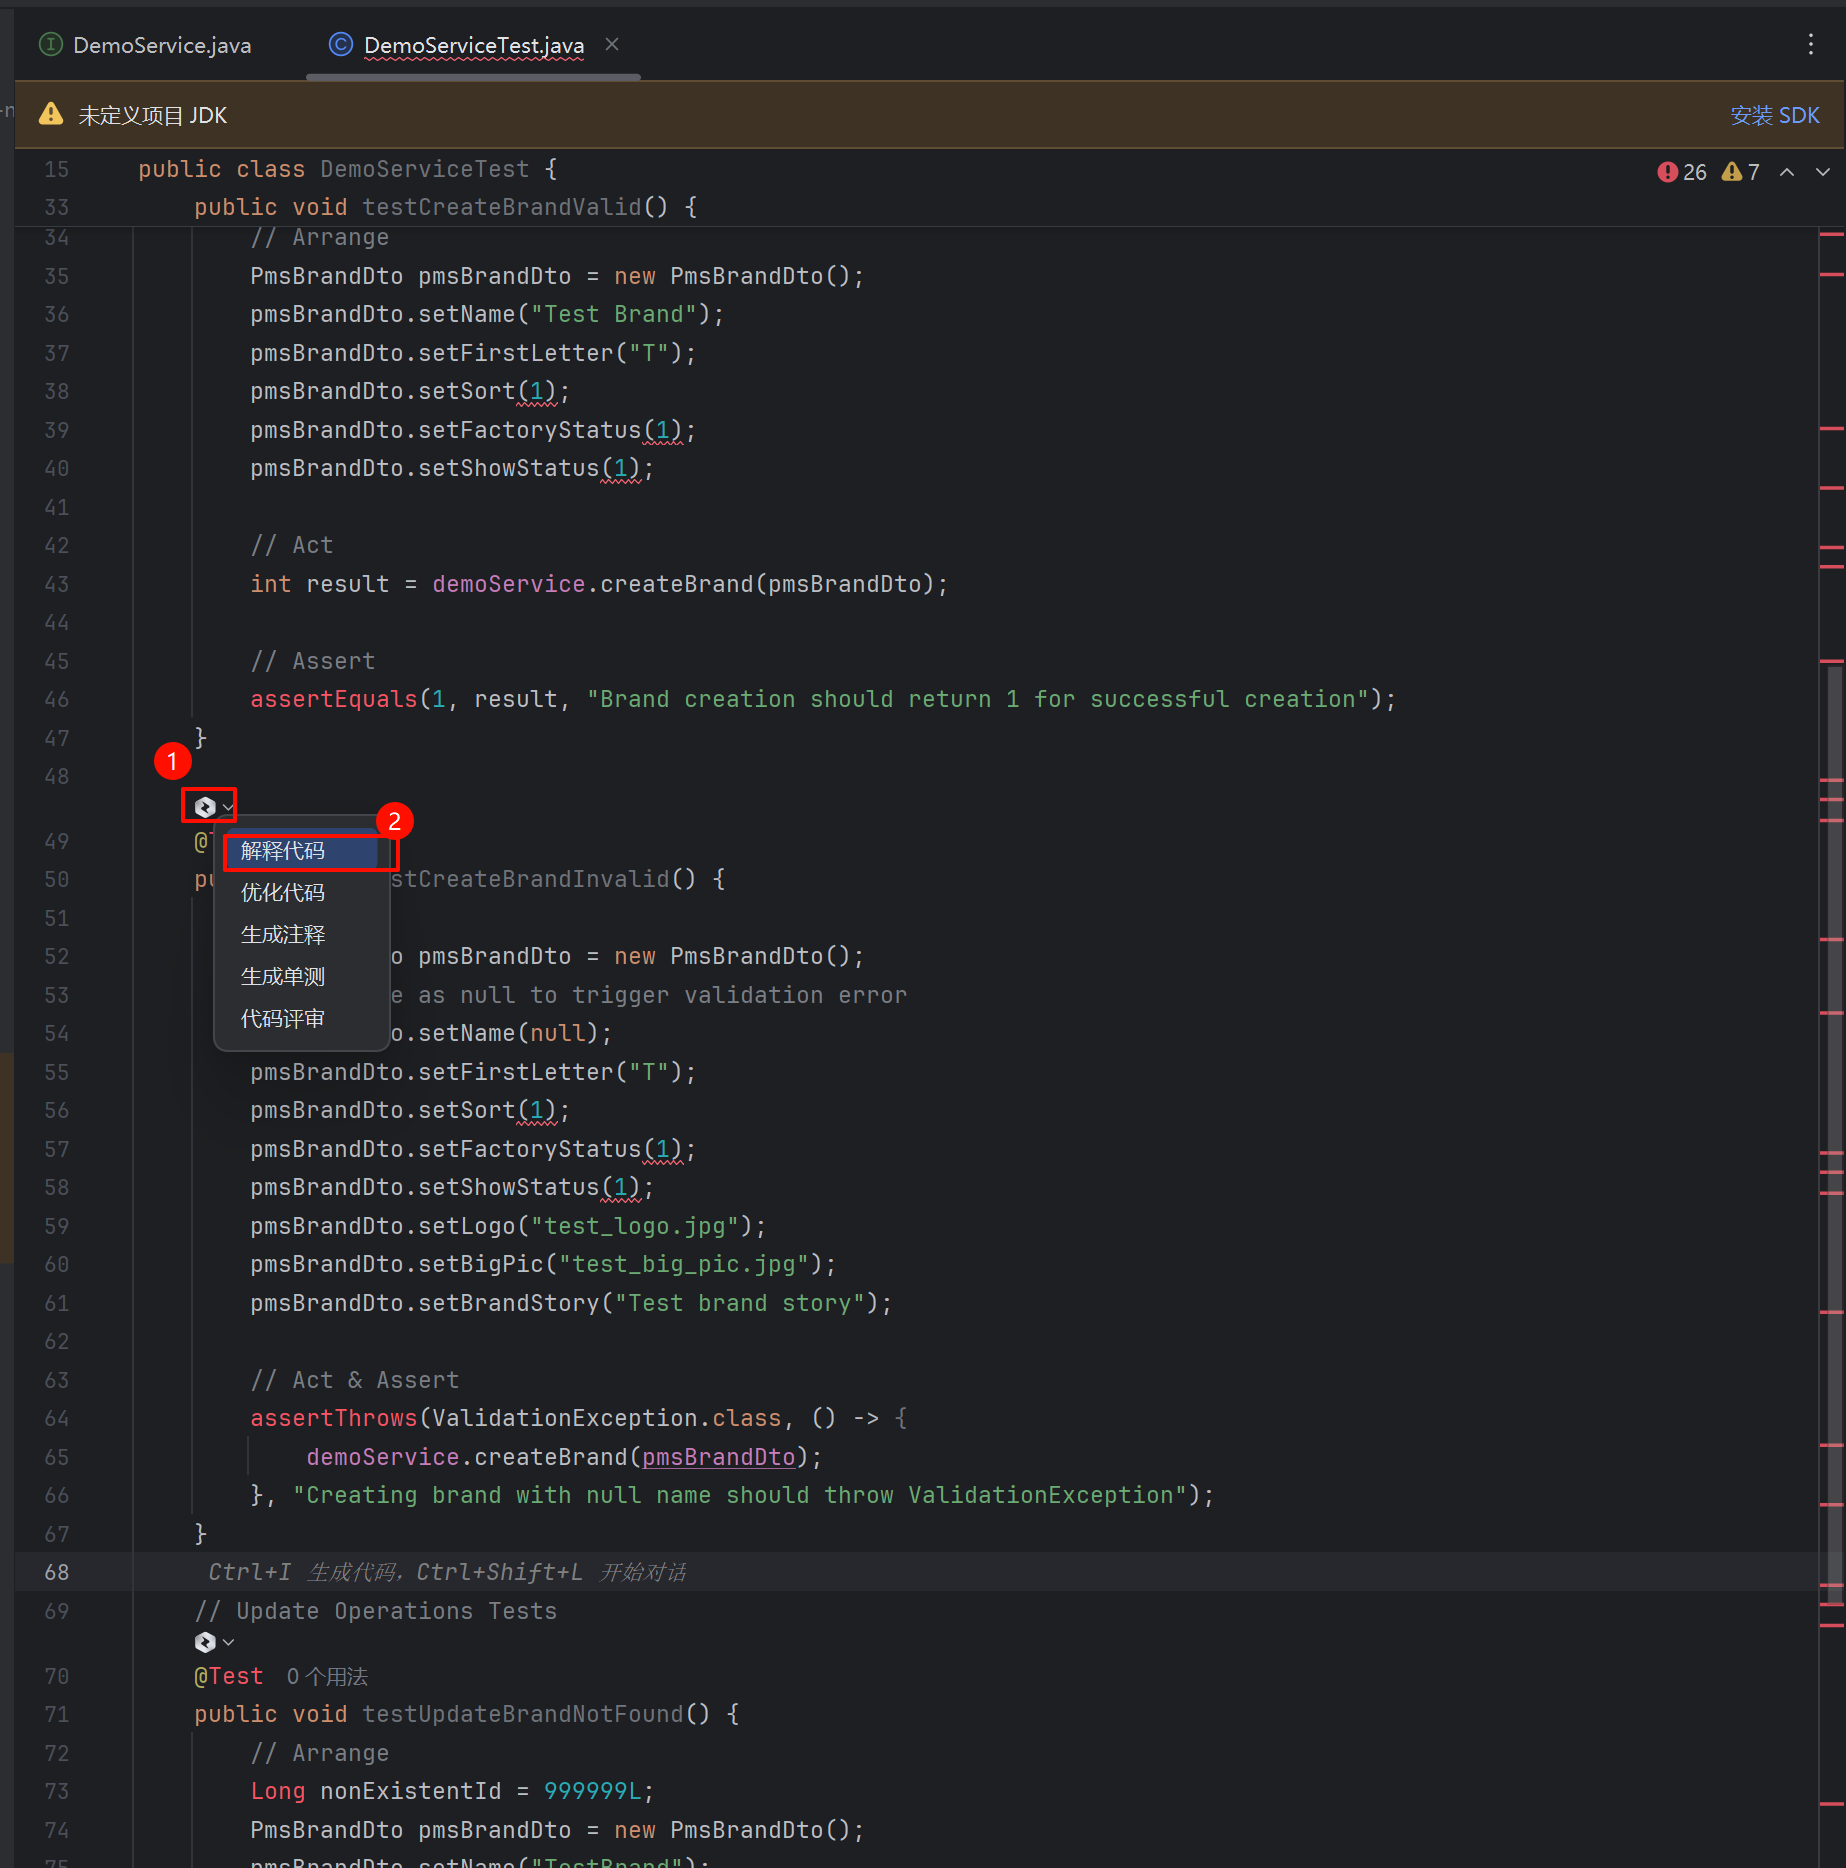
Task: Click the 999999L value on line 73
Action: [x=592, y=1791]
